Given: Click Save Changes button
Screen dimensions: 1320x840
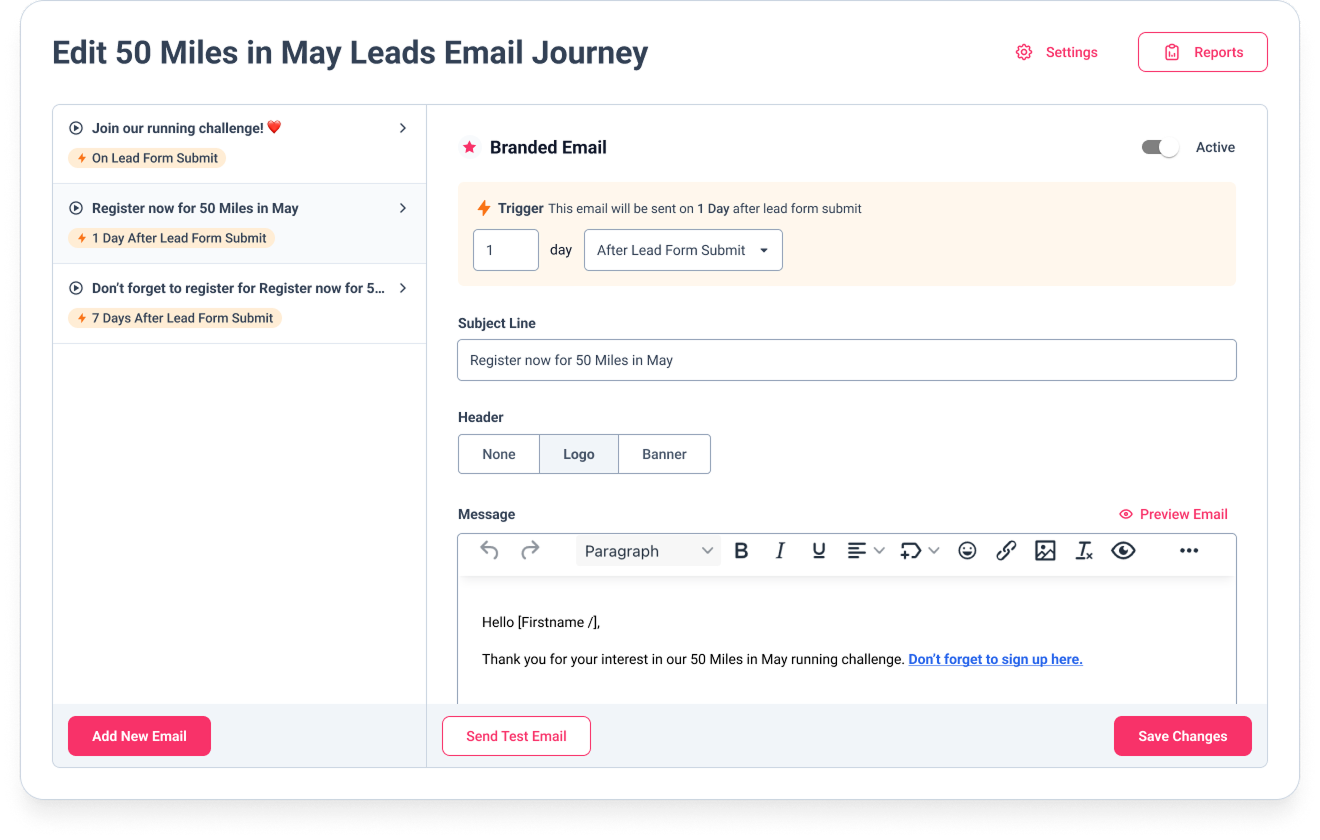Looking at the screenshot, I should (x=1183, y=736).
